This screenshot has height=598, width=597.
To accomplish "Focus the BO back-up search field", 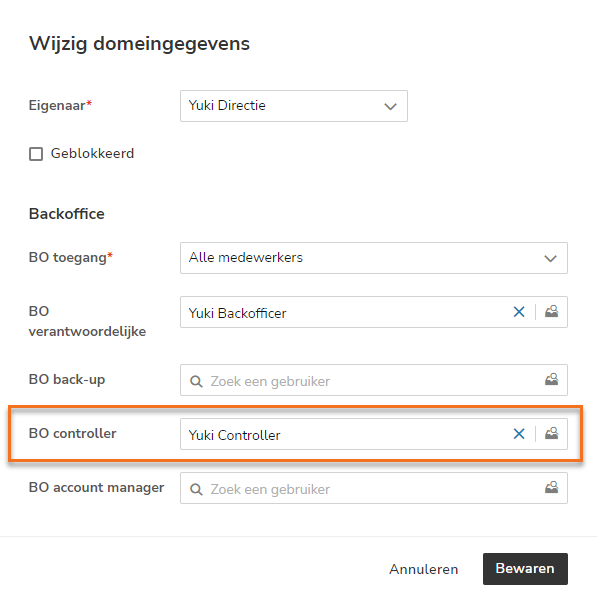I will click(x=374, y=380).
